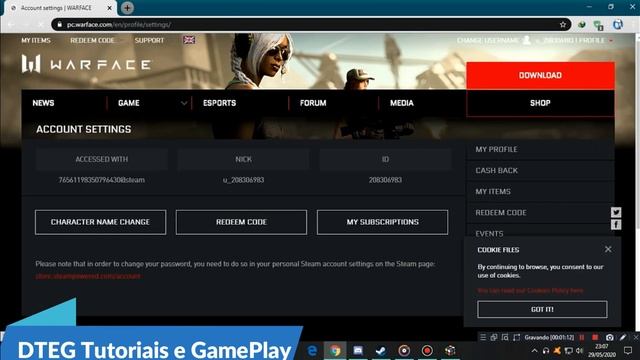
Task: Open the volume control in tray
Action: tap(579, 351)
